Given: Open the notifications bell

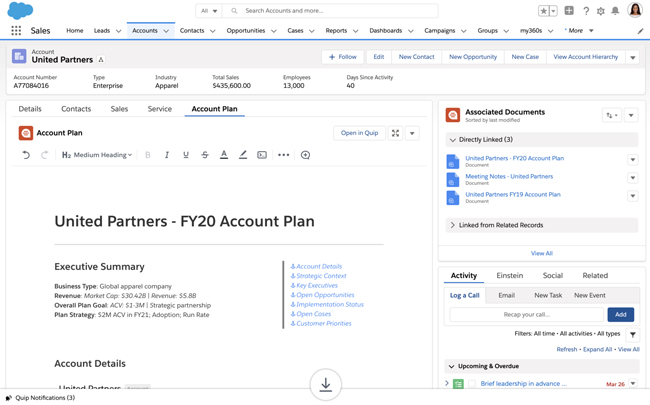Looking at the screenshot, I should 615,11.
